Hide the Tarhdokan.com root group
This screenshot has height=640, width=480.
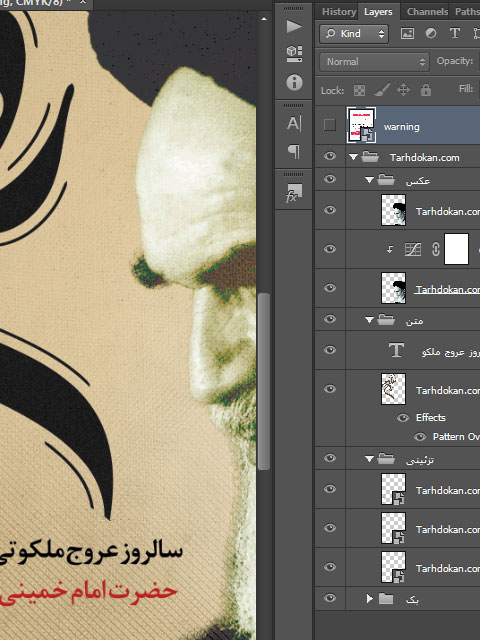click(330, 156)
